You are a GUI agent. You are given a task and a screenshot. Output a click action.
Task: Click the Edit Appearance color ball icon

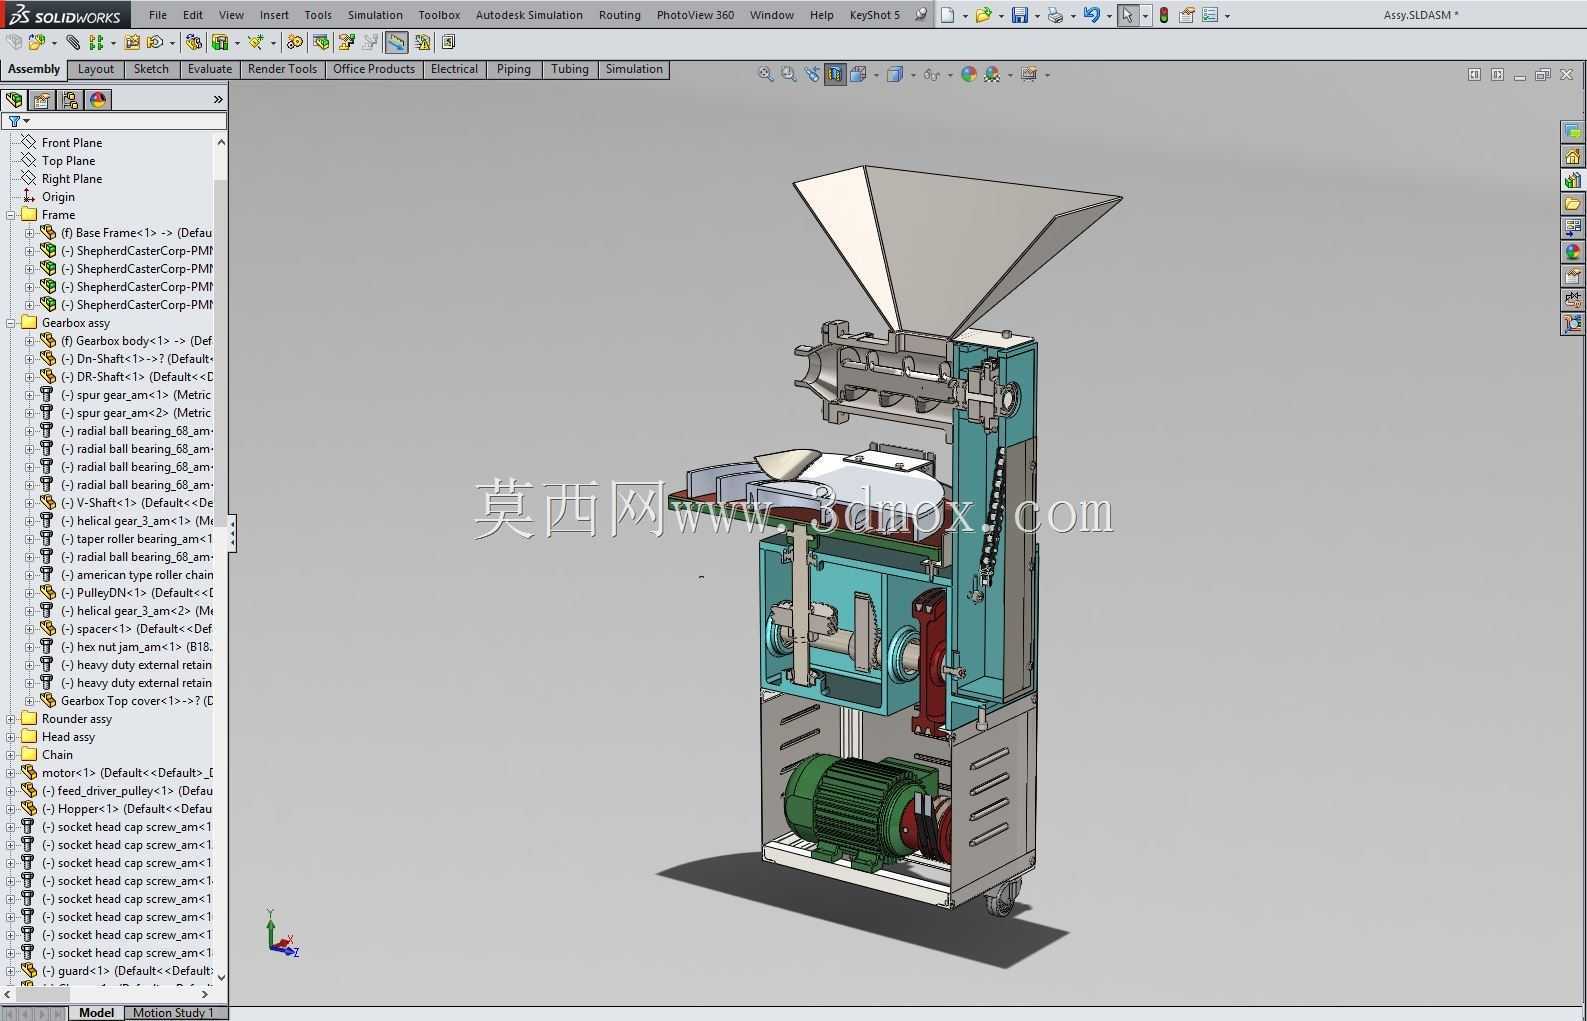(969, 74)
